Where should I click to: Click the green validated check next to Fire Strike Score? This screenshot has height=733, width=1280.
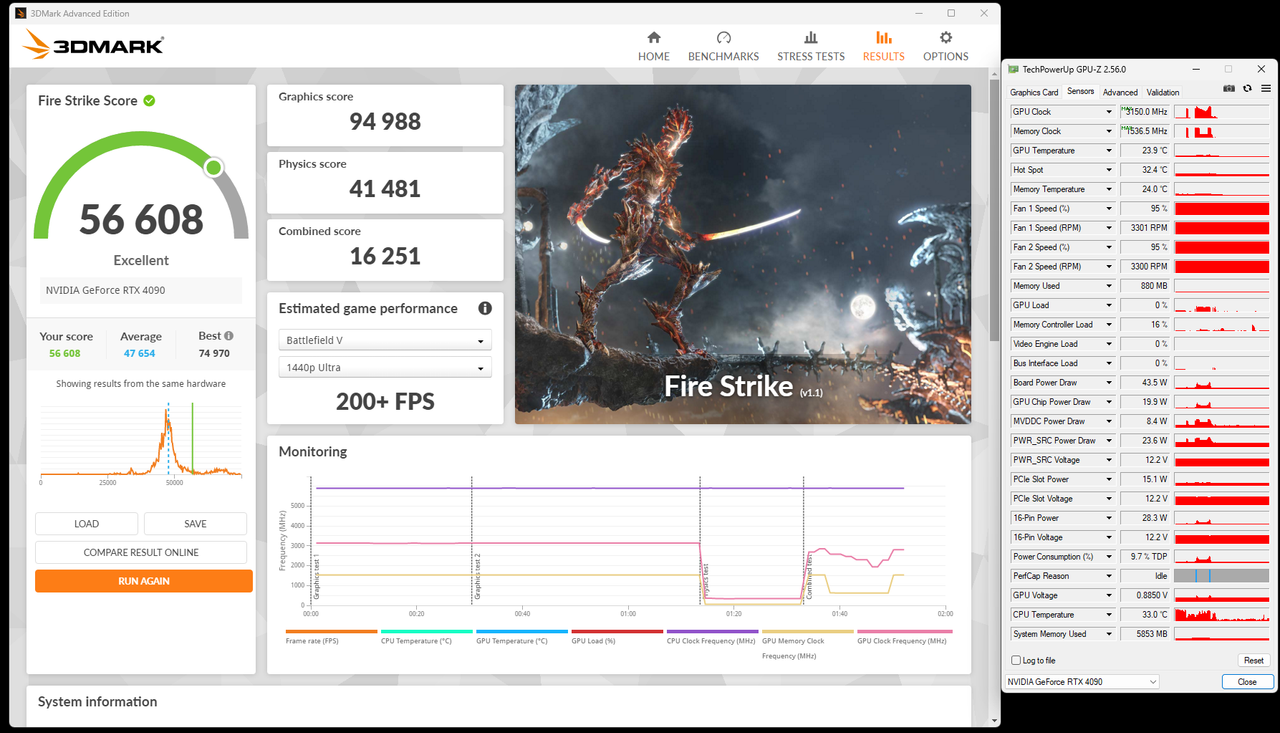(149, 100)
